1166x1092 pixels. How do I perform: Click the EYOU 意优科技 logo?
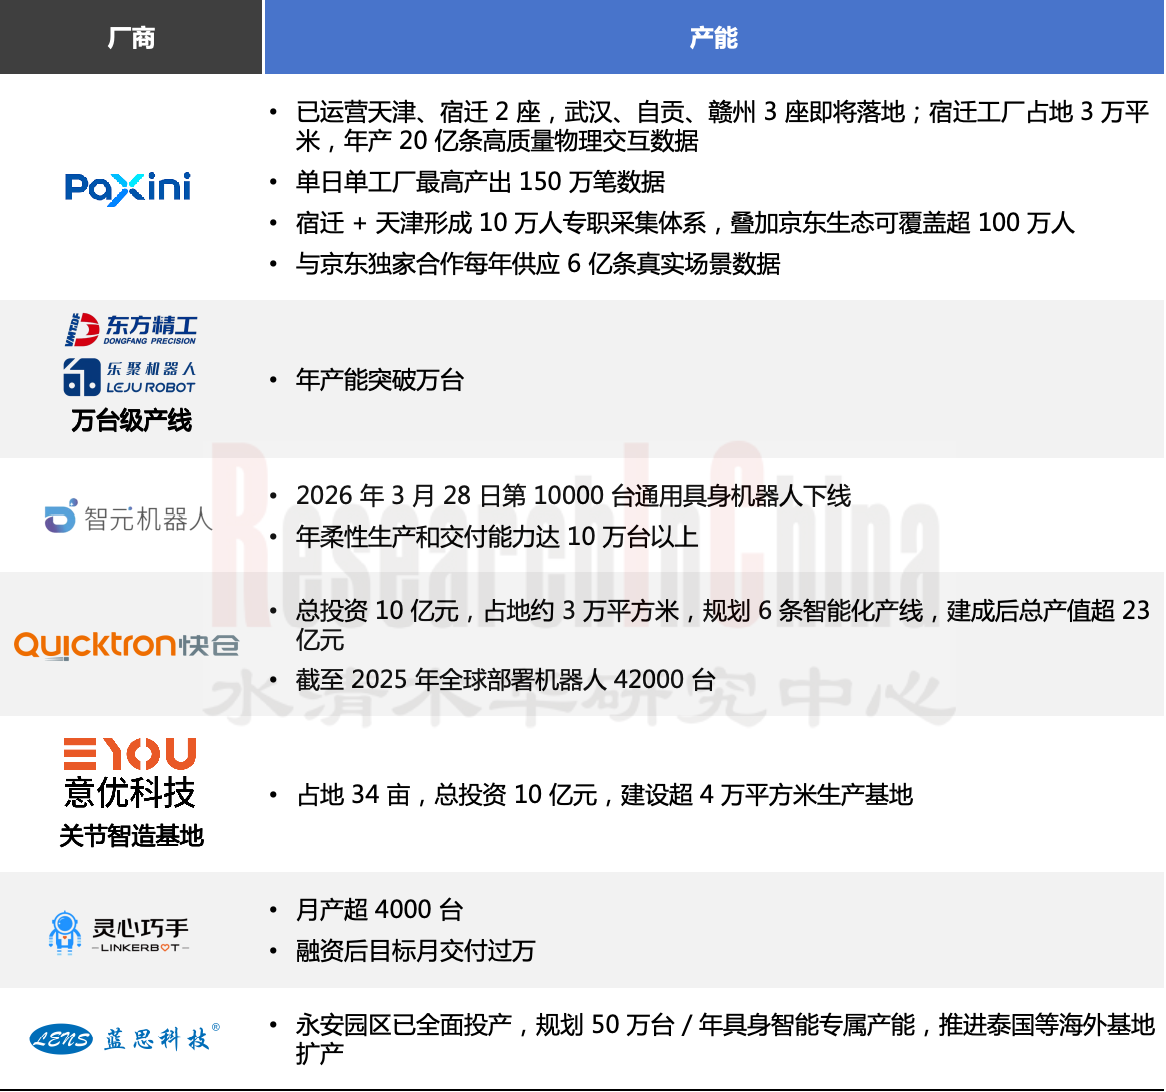pos(130,773)
